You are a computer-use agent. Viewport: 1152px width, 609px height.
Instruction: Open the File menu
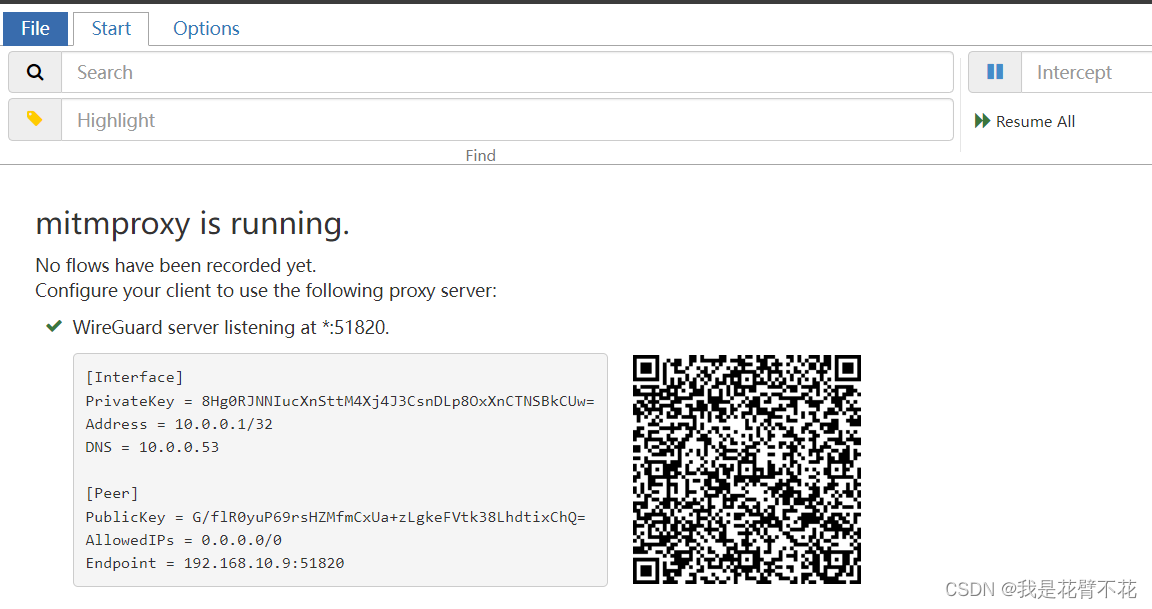click(35, 28)
